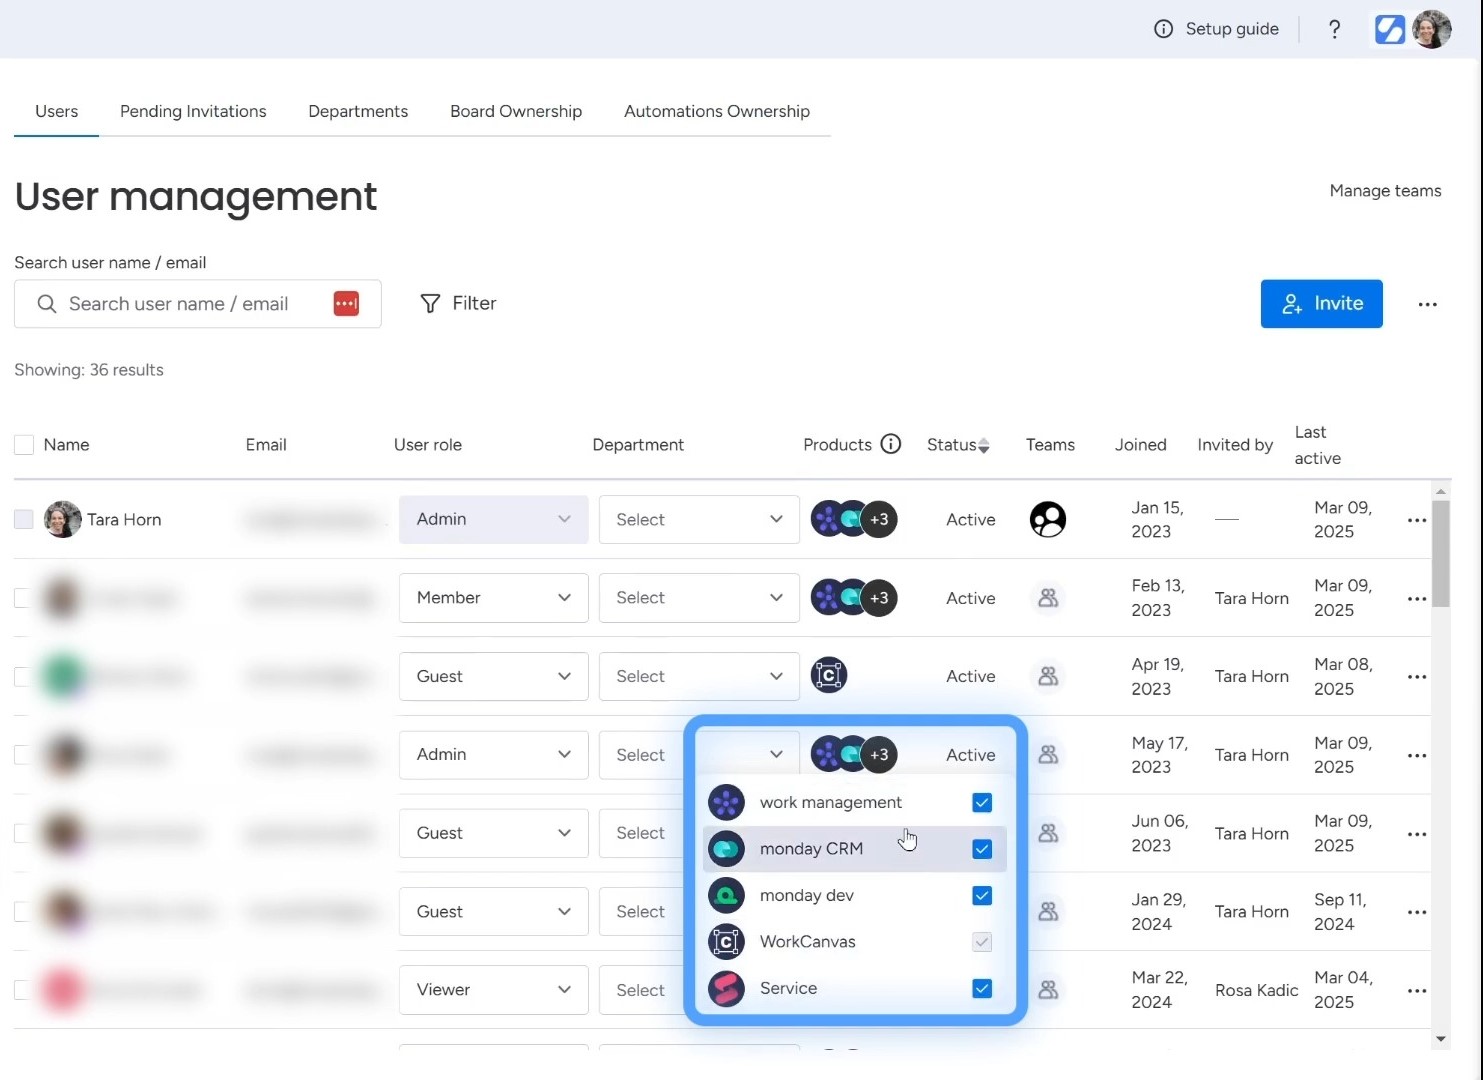This screenshot has width=1483, height=1080.
Task: Open the Guest role dropdown for Jan 29, 2024 user
Action: coord(493,912)
